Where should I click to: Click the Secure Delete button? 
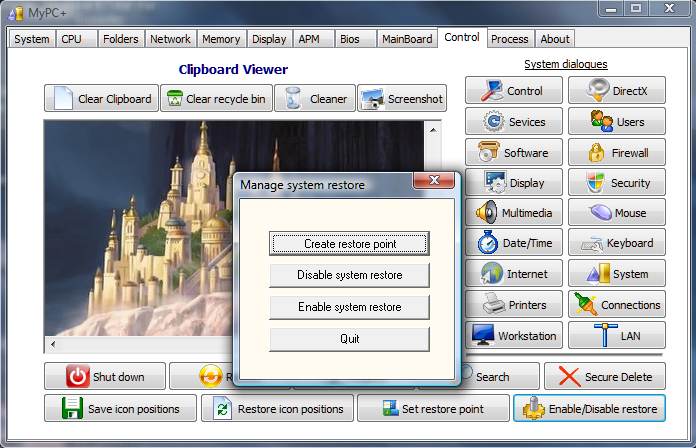[605, 377]
